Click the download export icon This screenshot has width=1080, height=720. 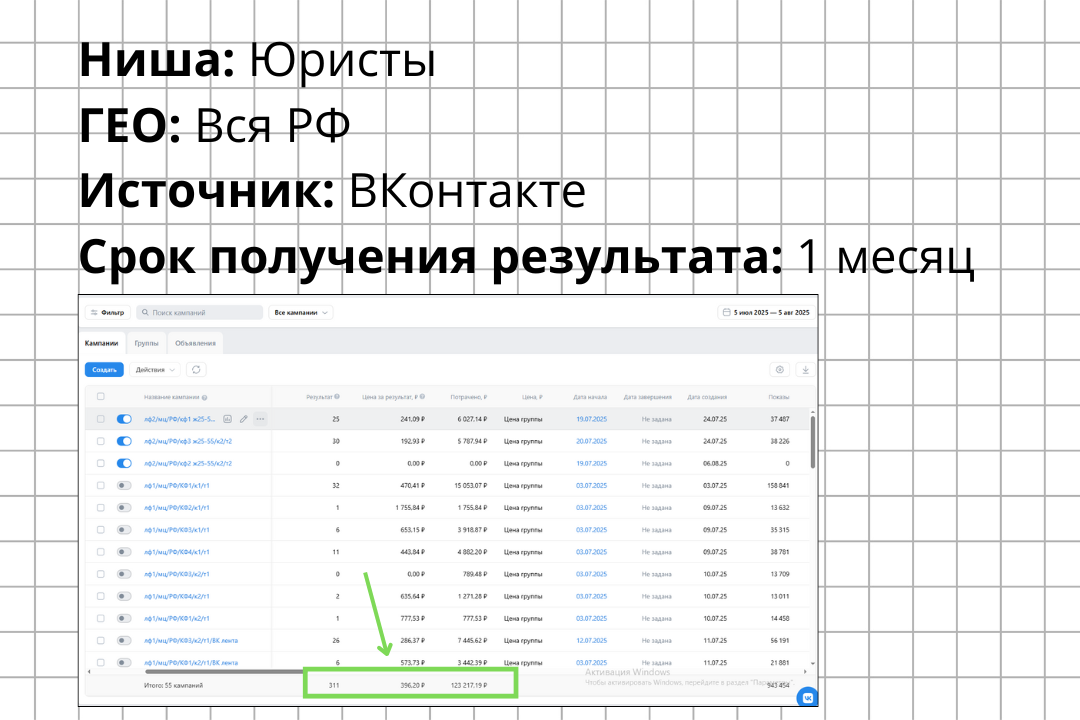[805, 370]
